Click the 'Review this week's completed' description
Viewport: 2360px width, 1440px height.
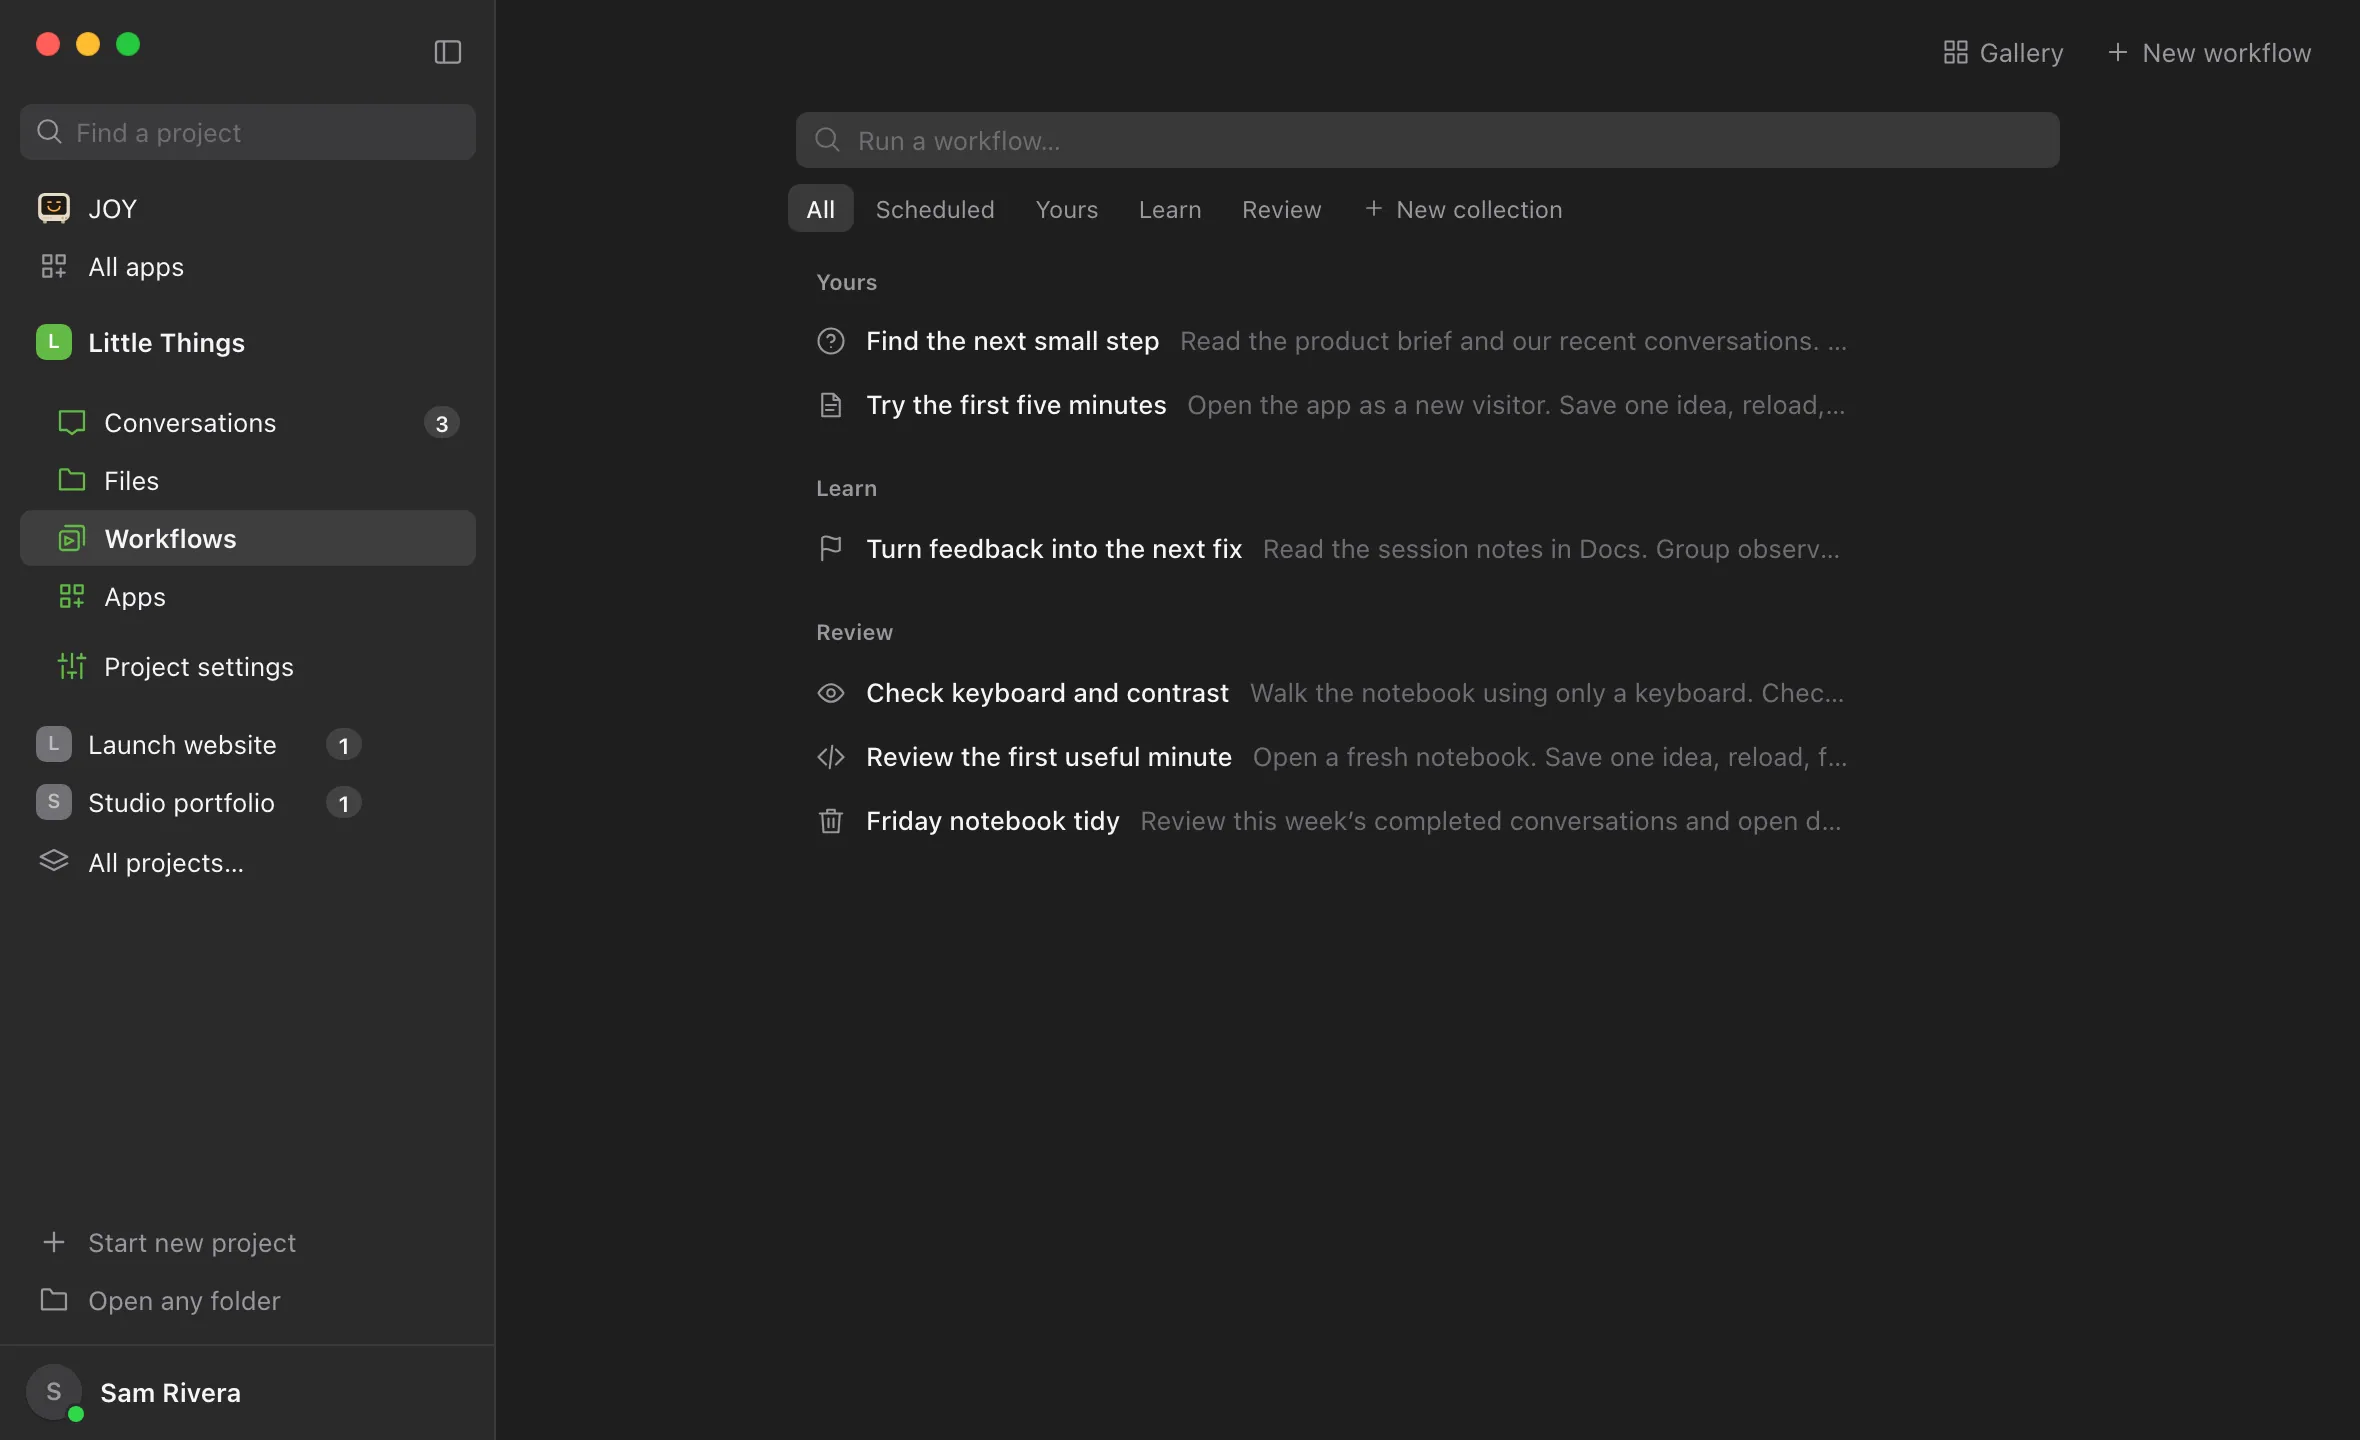pyautogui.click(x=1491, y=821)
